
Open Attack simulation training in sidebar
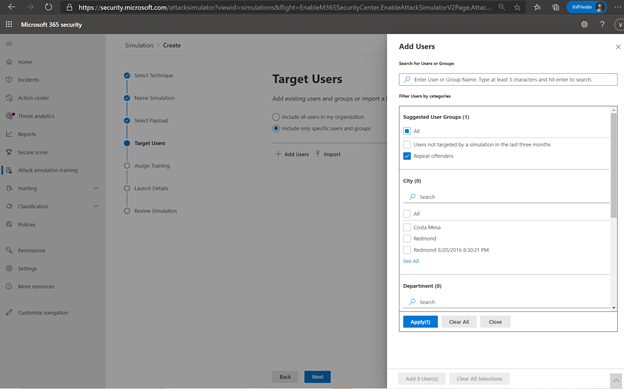click(48, 170)
